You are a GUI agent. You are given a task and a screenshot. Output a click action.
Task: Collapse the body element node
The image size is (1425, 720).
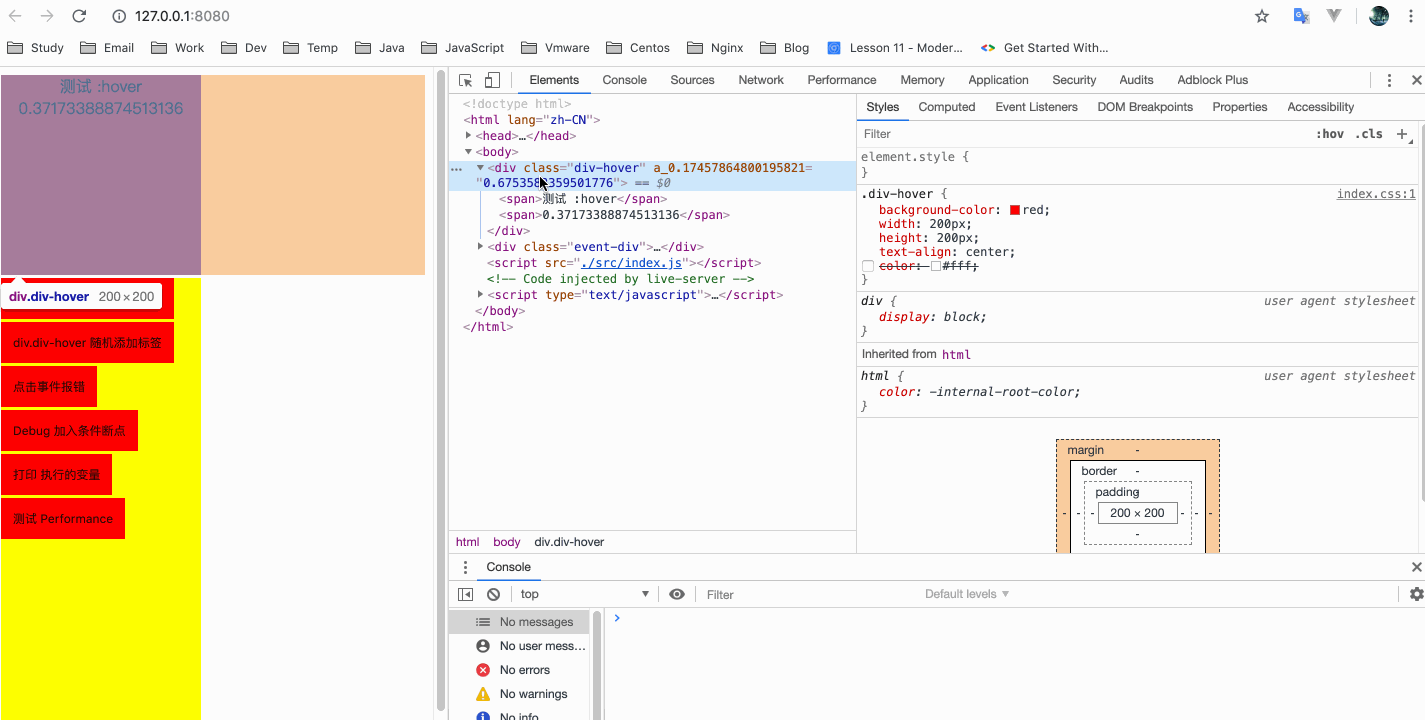pyautogui.click(x=468, y=152)
